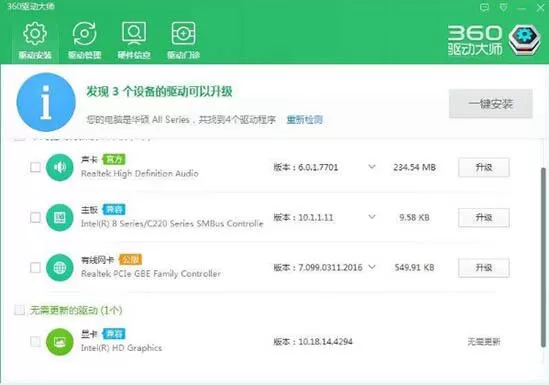Click the 官方 badge on sound card

point(114,160)
